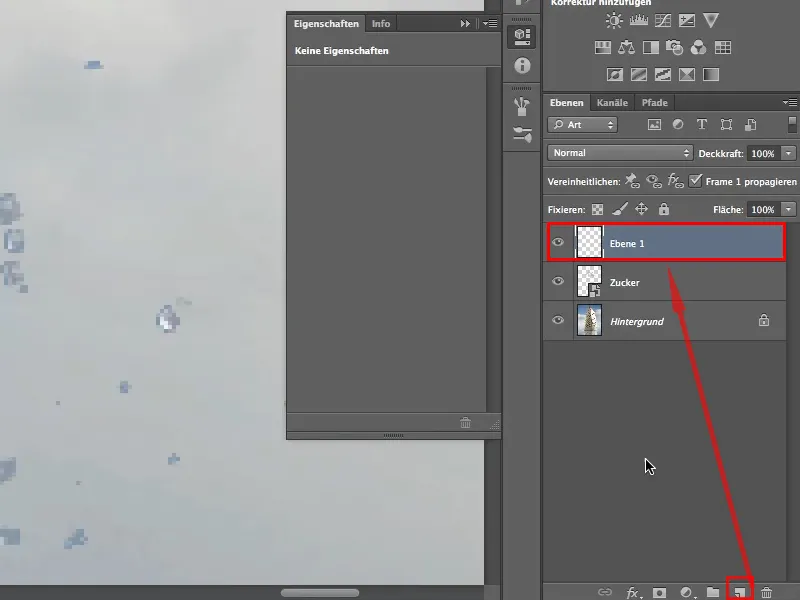Add an Invert adjustment
This screenshot has height=600, width=800.
(615, 74)
